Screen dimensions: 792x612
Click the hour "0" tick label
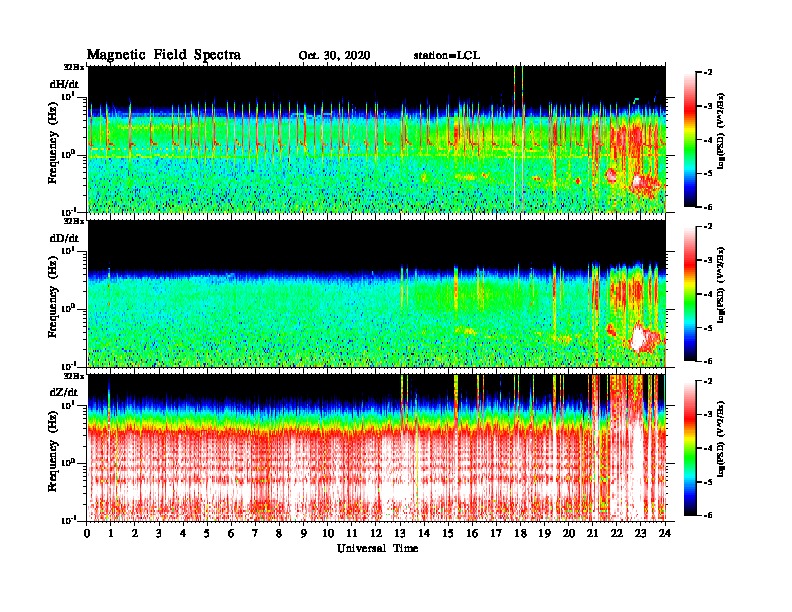point(87,533)
